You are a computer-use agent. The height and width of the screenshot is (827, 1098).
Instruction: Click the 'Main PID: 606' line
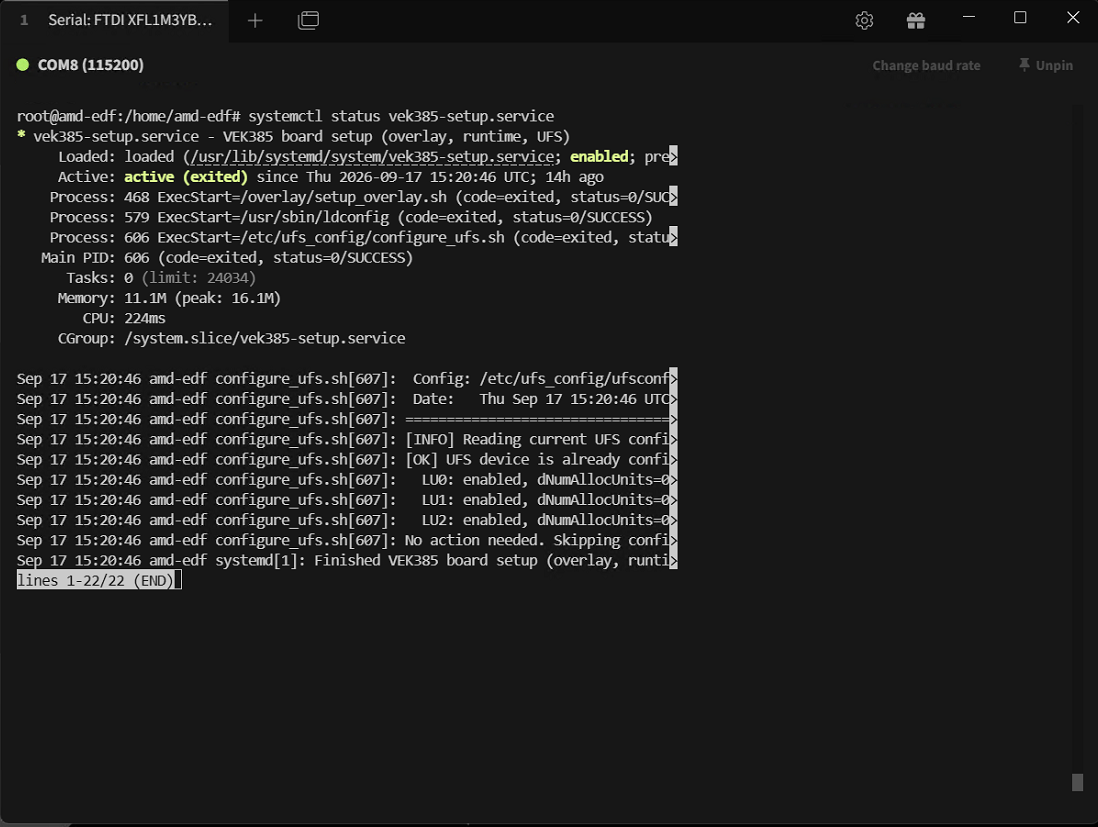pos(227,258)
